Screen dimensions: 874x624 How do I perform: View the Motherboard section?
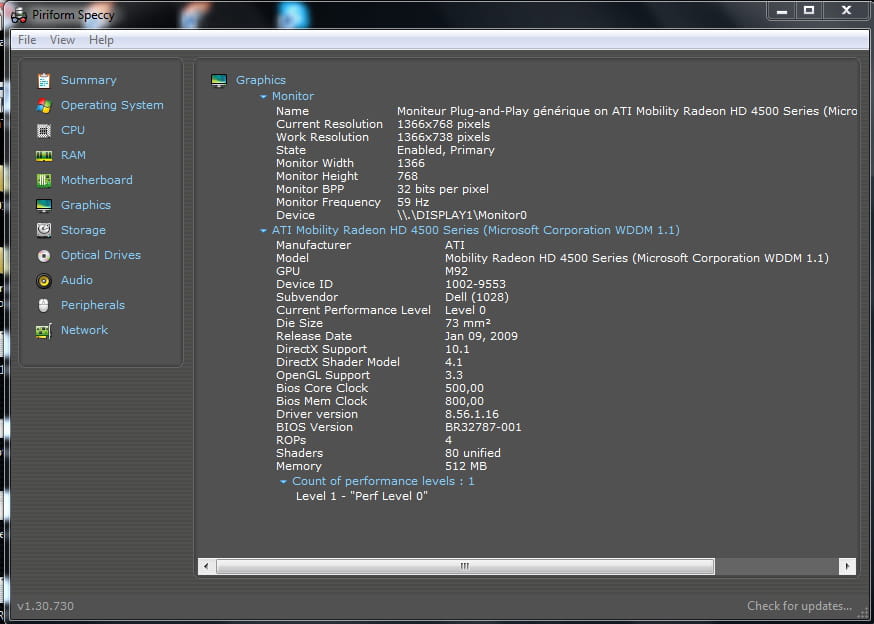coord(97,180)
